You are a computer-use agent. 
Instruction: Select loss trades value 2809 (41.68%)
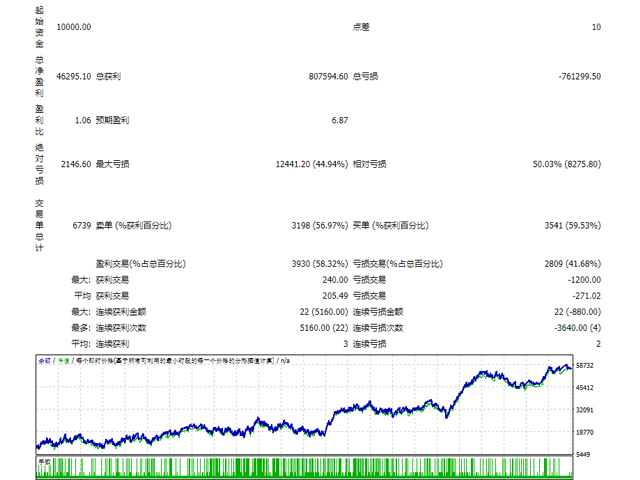[x=573, y=264]
